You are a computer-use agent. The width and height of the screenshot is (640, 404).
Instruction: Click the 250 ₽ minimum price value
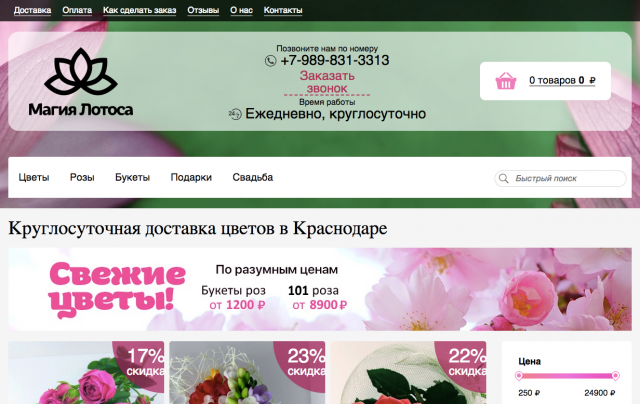pos(529,393)
